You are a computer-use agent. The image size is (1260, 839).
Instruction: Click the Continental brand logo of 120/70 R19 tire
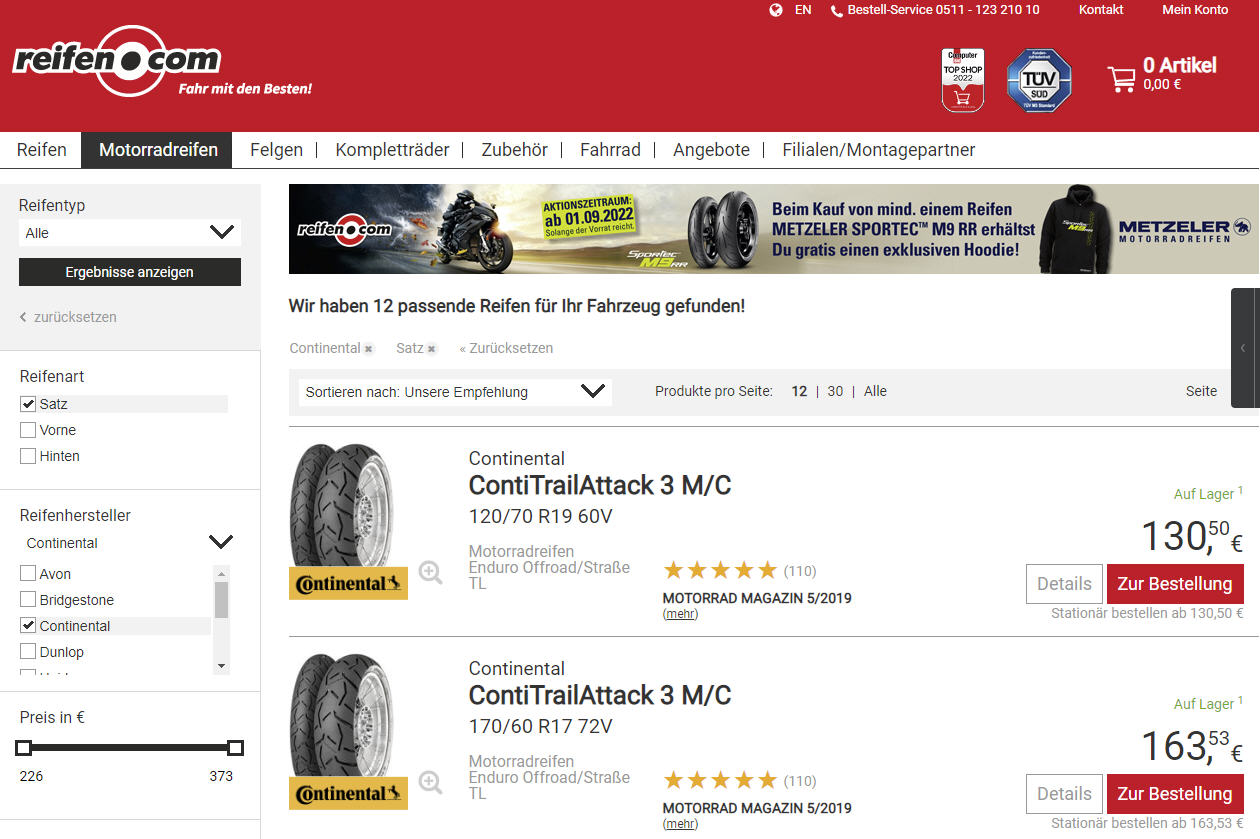coord(348,583)
